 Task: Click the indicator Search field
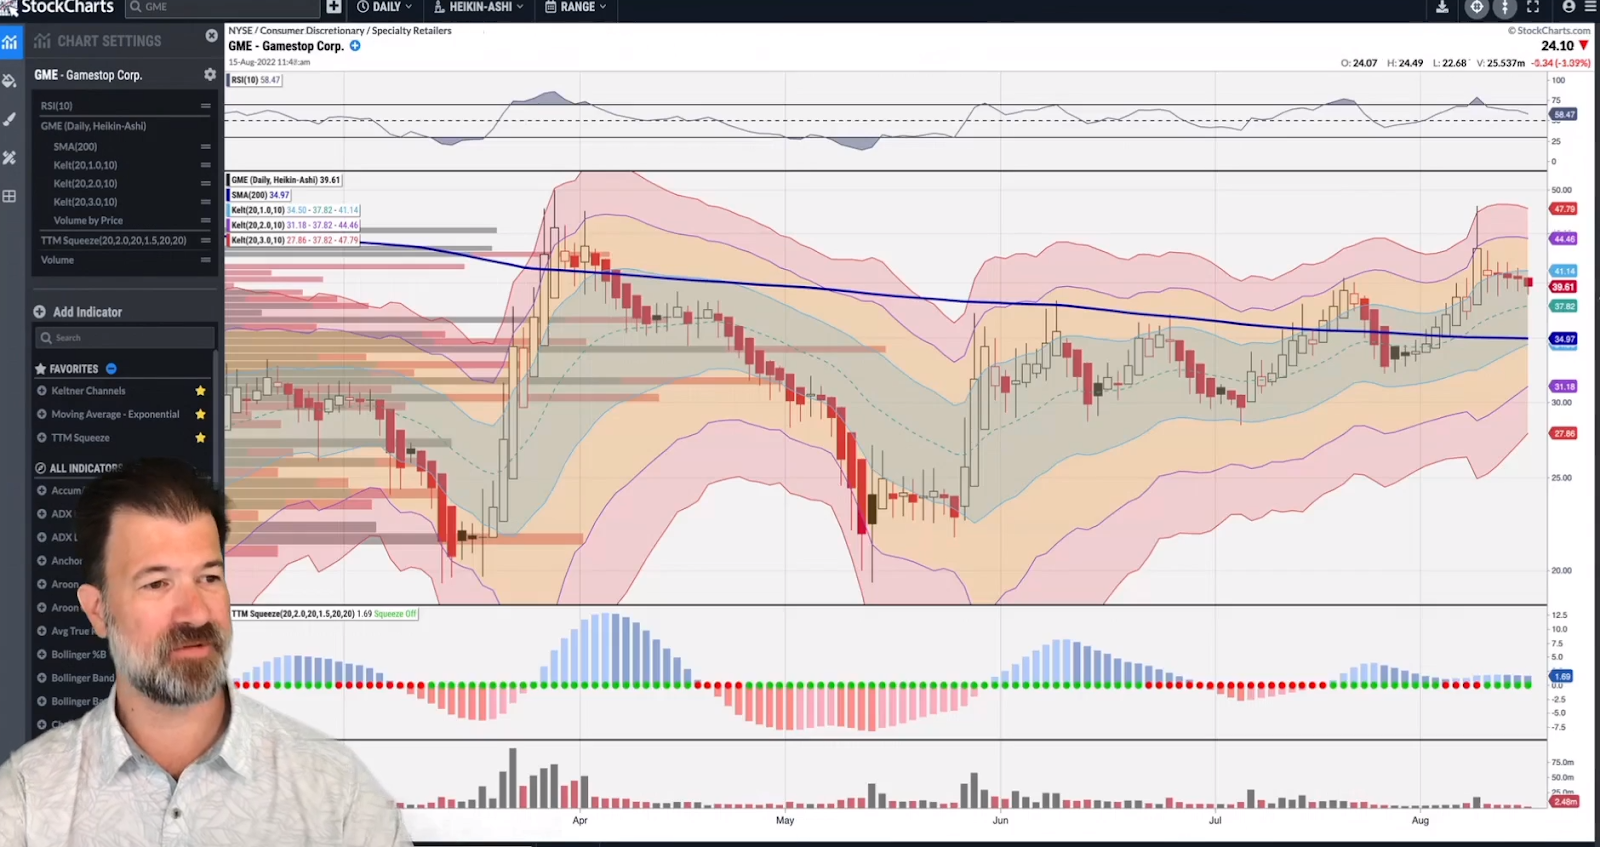point(125,338)
